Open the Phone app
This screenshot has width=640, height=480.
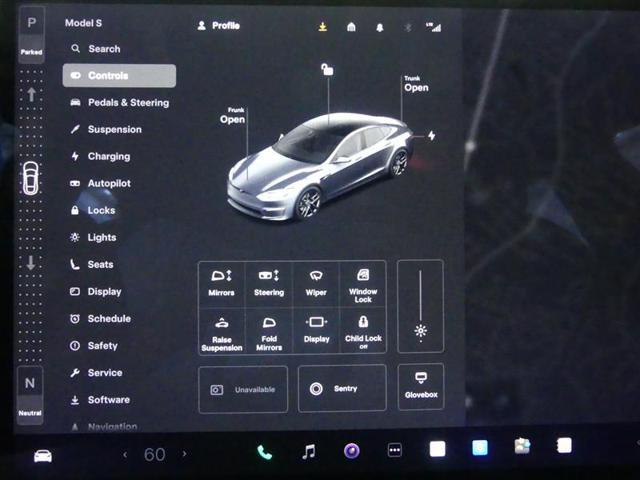point(264,453)
